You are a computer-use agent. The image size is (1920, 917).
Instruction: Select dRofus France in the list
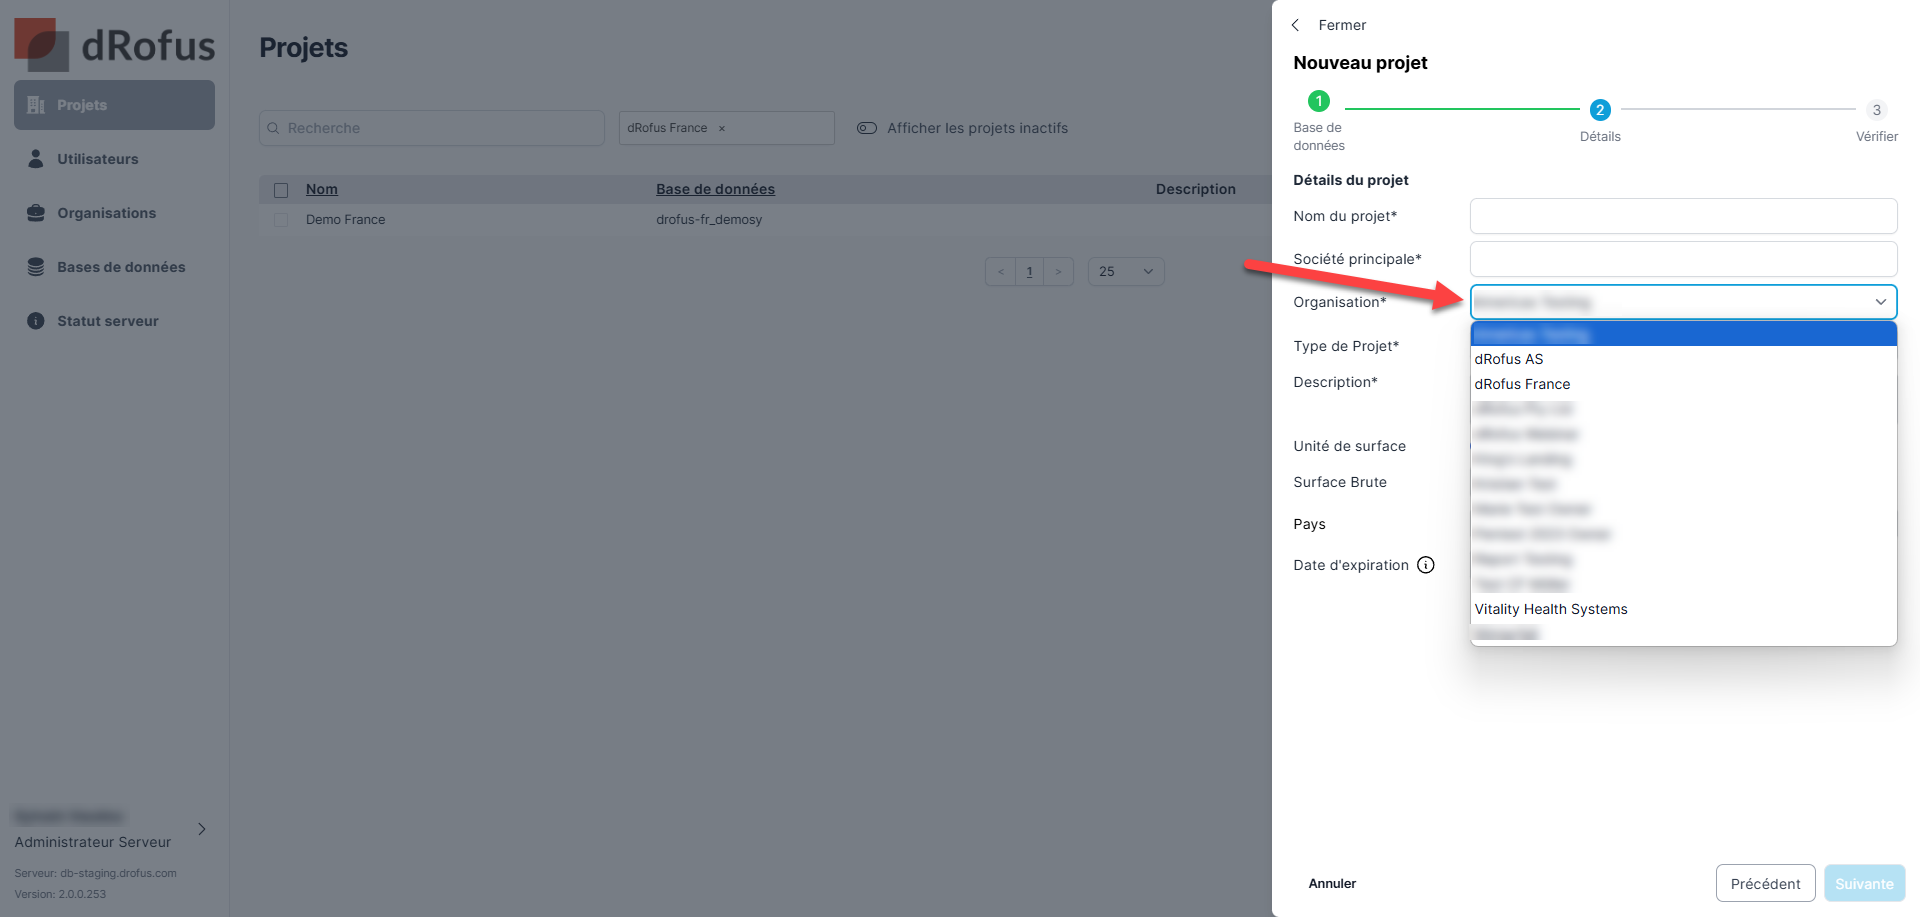(x=1683, y=384)
